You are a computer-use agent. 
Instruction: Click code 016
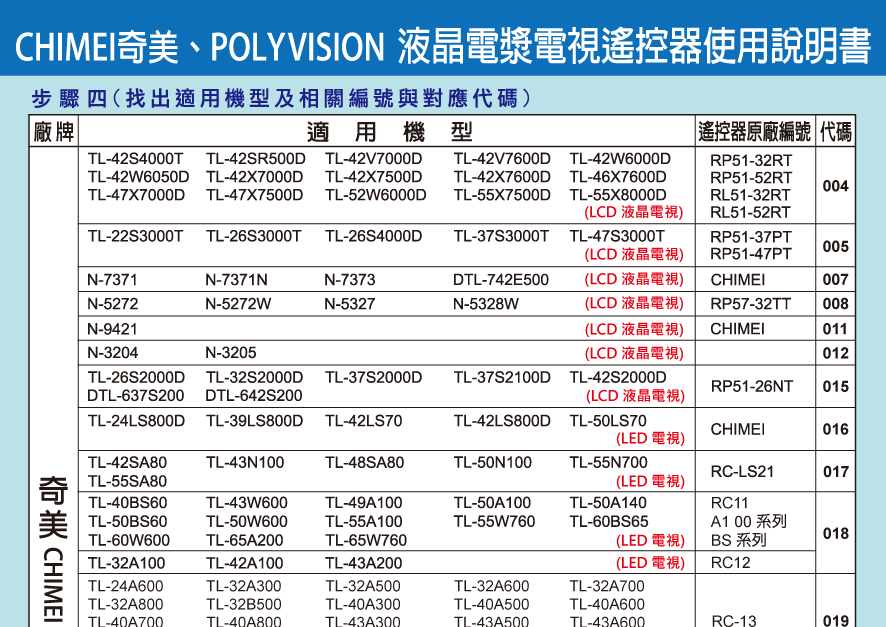point(835,429)
